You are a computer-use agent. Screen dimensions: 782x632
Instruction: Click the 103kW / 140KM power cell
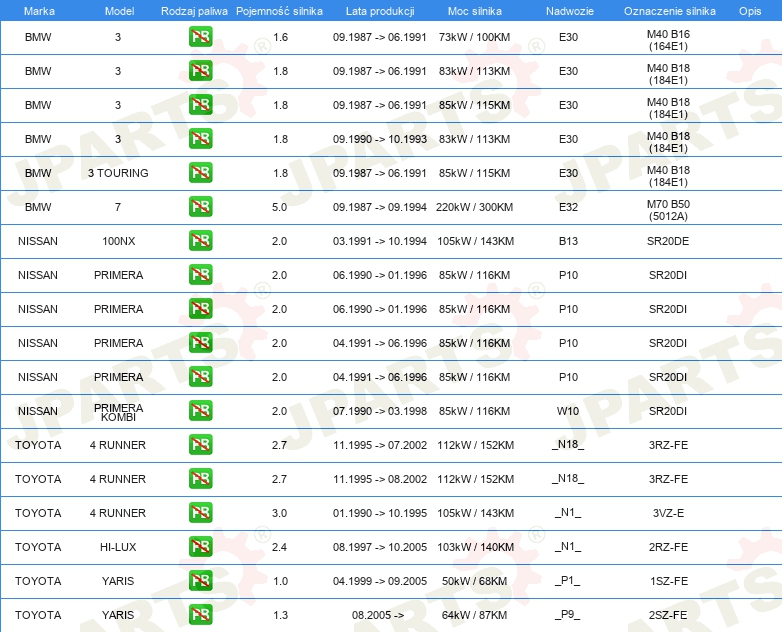pyautogui.click(x=475, y=547)
